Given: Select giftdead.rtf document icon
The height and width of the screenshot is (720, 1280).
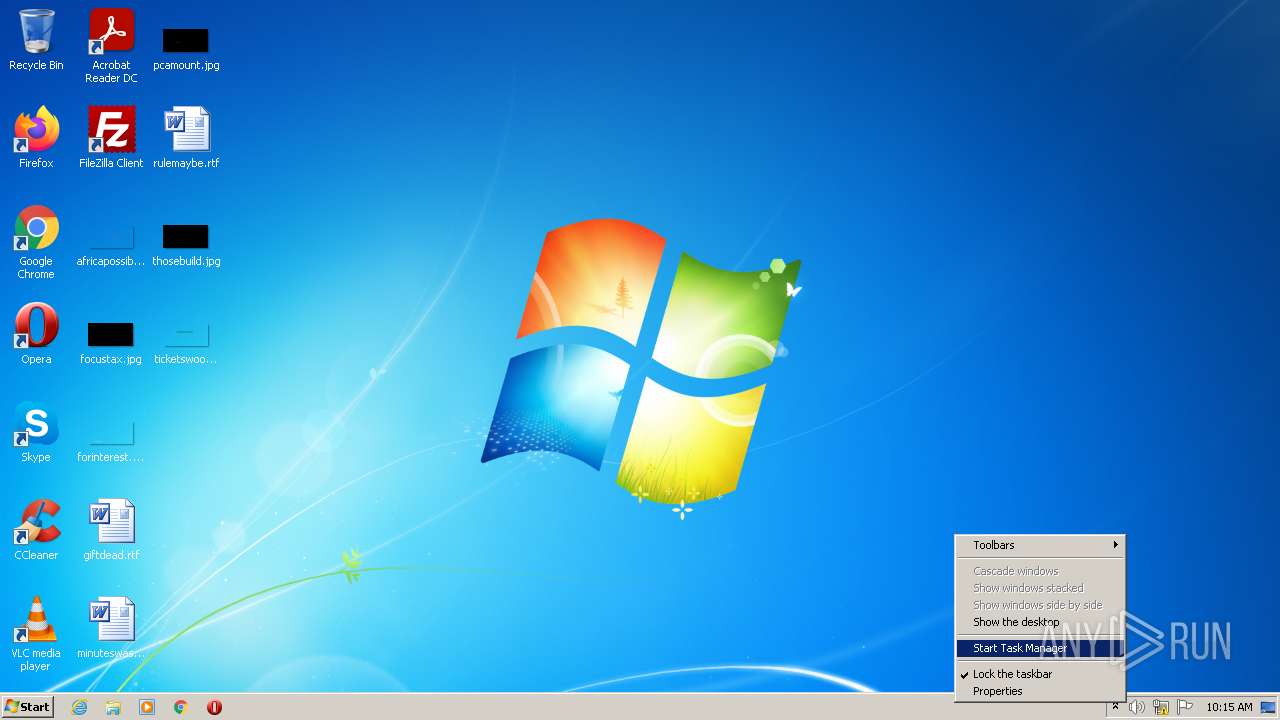Looking at the screenshot, I should point(111,530).
